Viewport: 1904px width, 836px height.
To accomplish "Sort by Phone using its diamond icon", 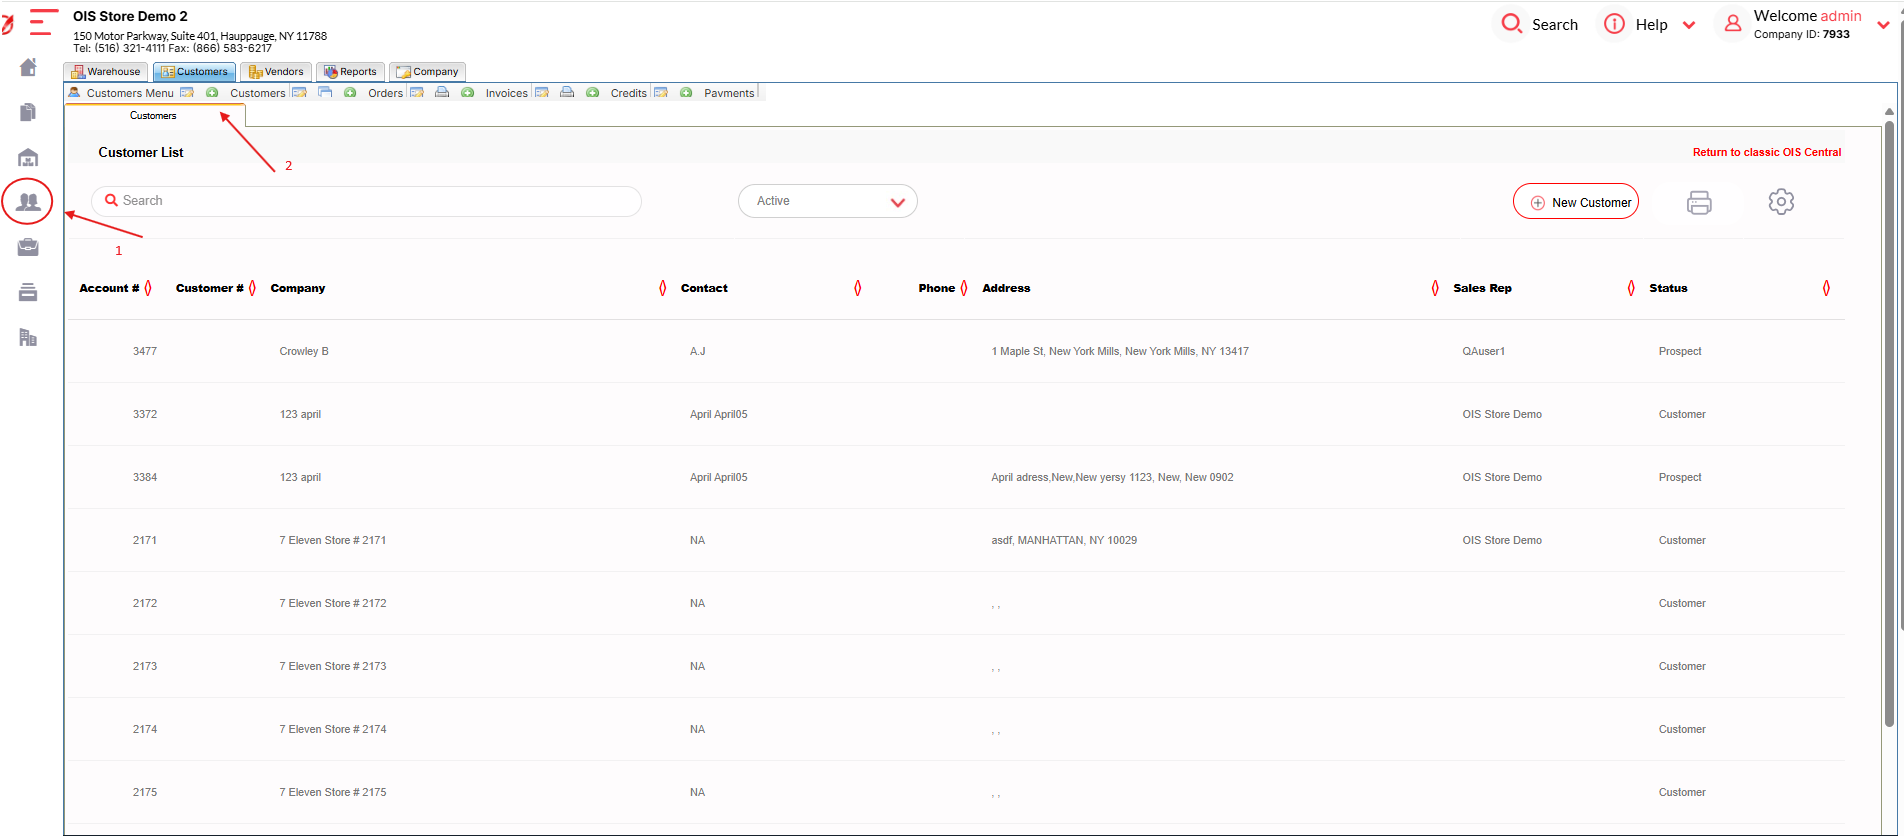I will [x=964, y=288].
